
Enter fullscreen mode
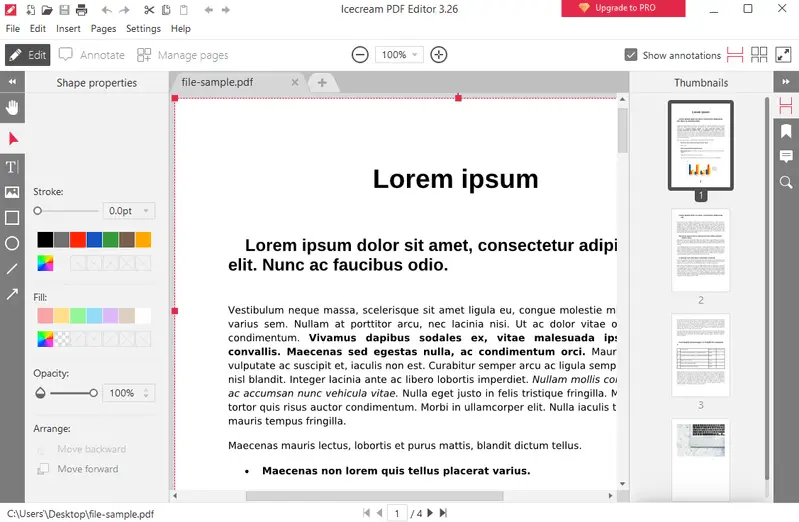[x=783, y=55]
